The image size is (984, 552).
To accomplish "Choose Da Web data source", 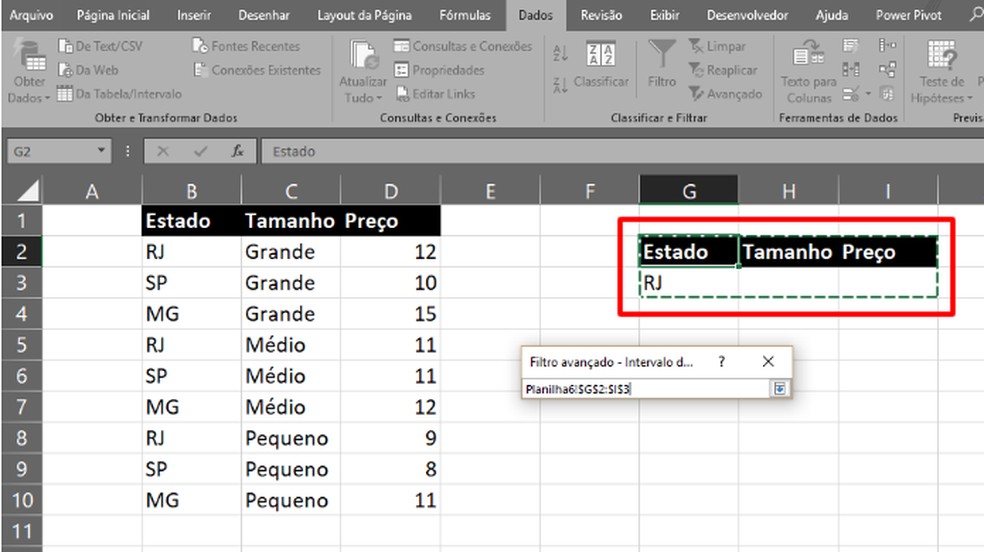I will click(x=88, y=70).
